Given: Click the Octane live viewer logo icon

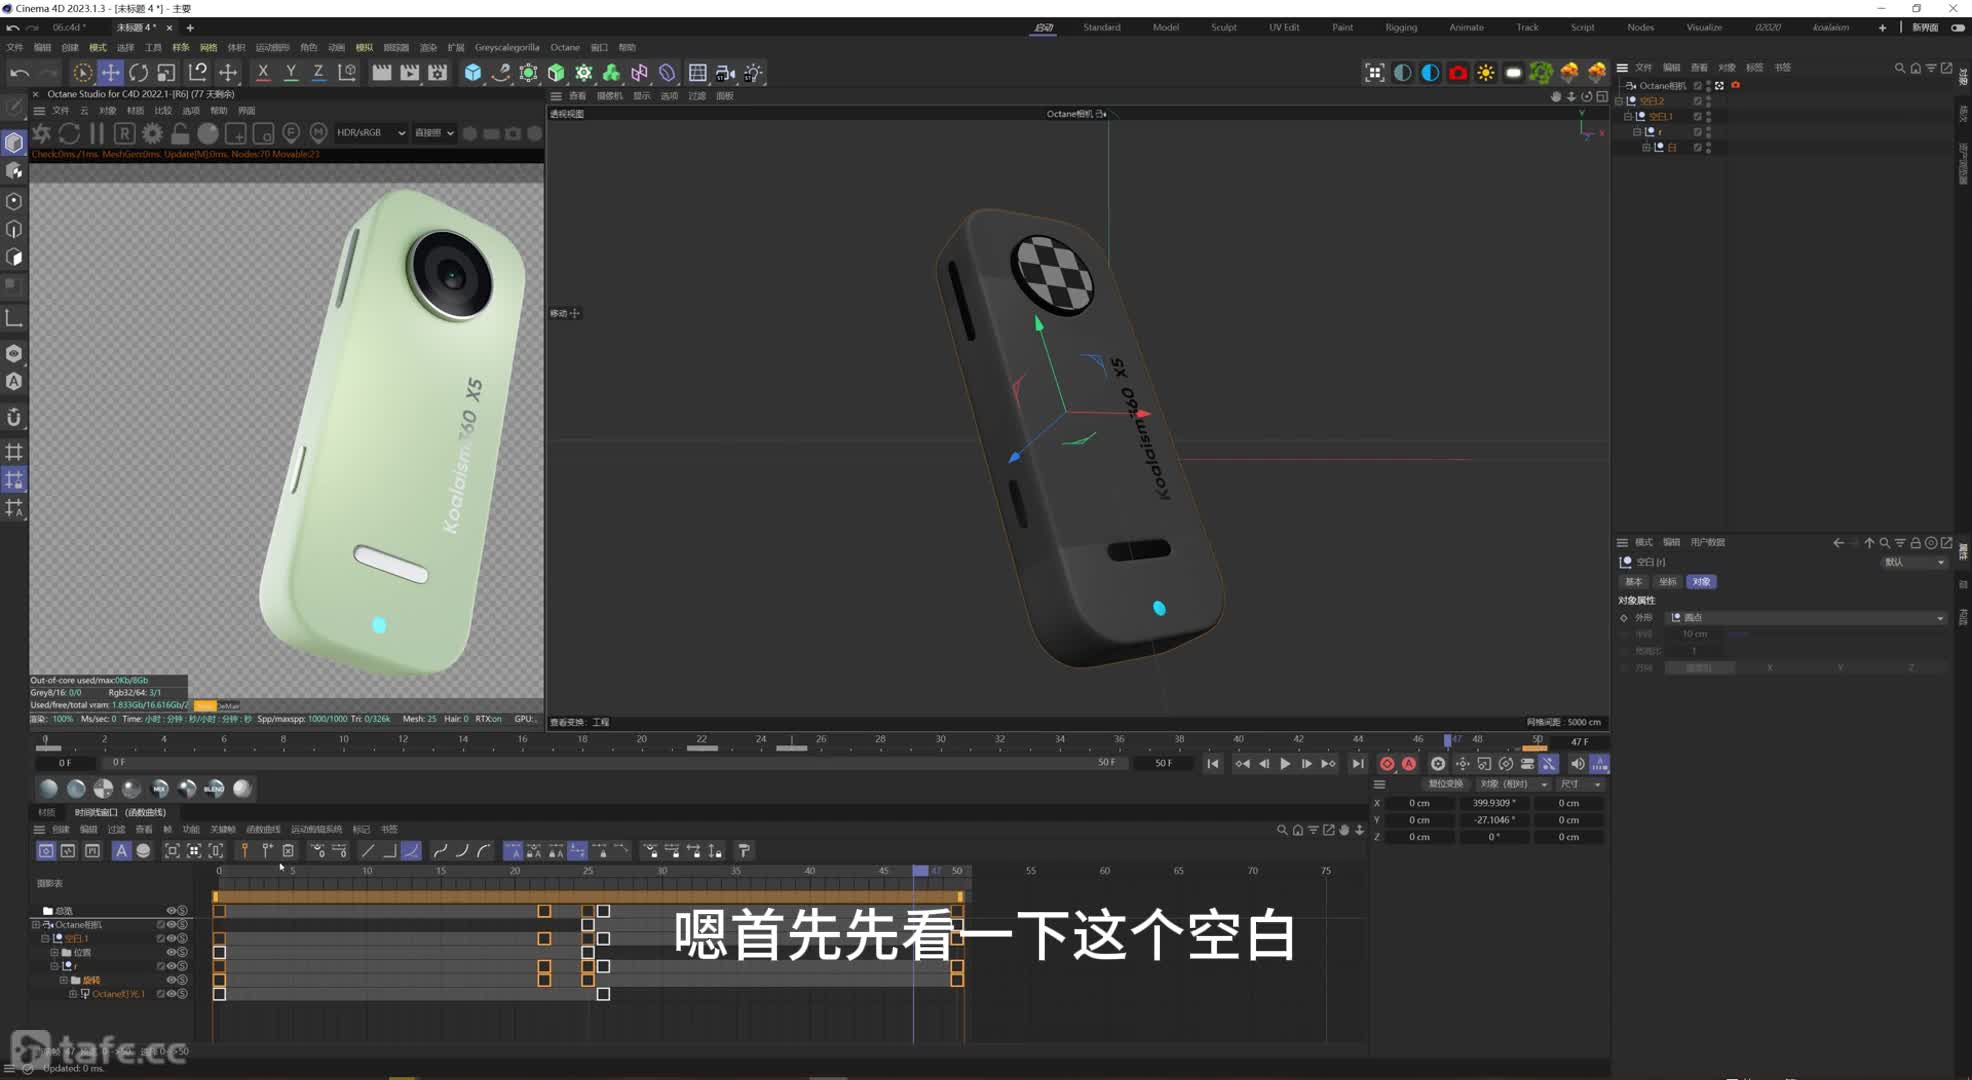Looking at the screenshot, I should [x=41, y=132].
